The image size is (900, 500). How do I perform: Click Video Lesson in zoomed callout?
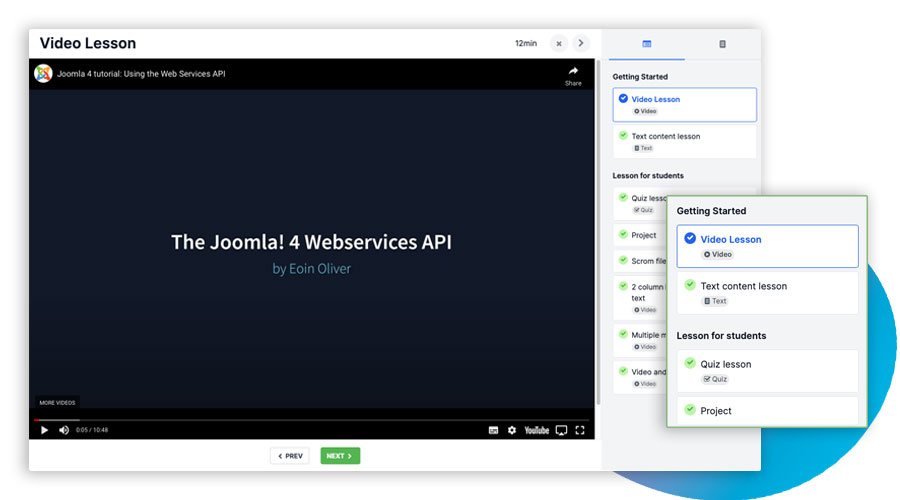[x=767, y=246]
